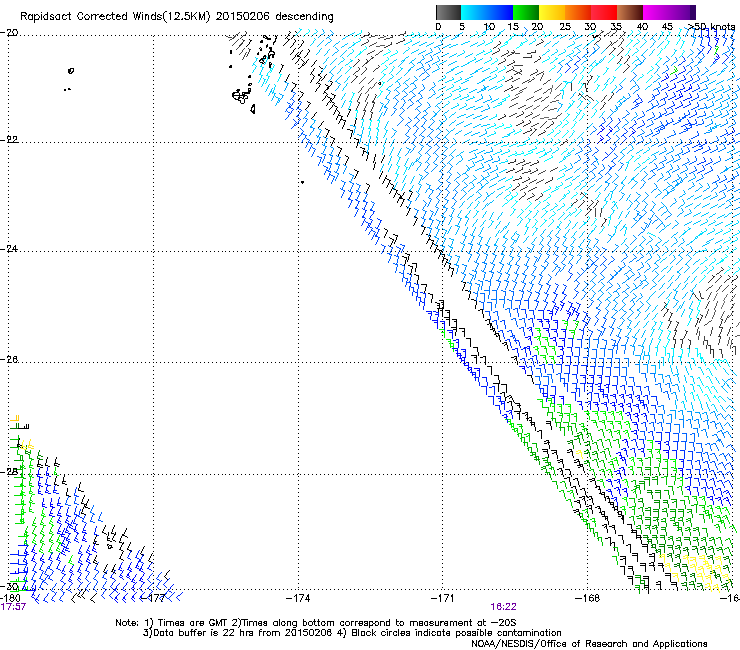This screenshot has width=740, height=650.
Task: Click the NOAA/NESDIS credit line
Action: point(589,644)
